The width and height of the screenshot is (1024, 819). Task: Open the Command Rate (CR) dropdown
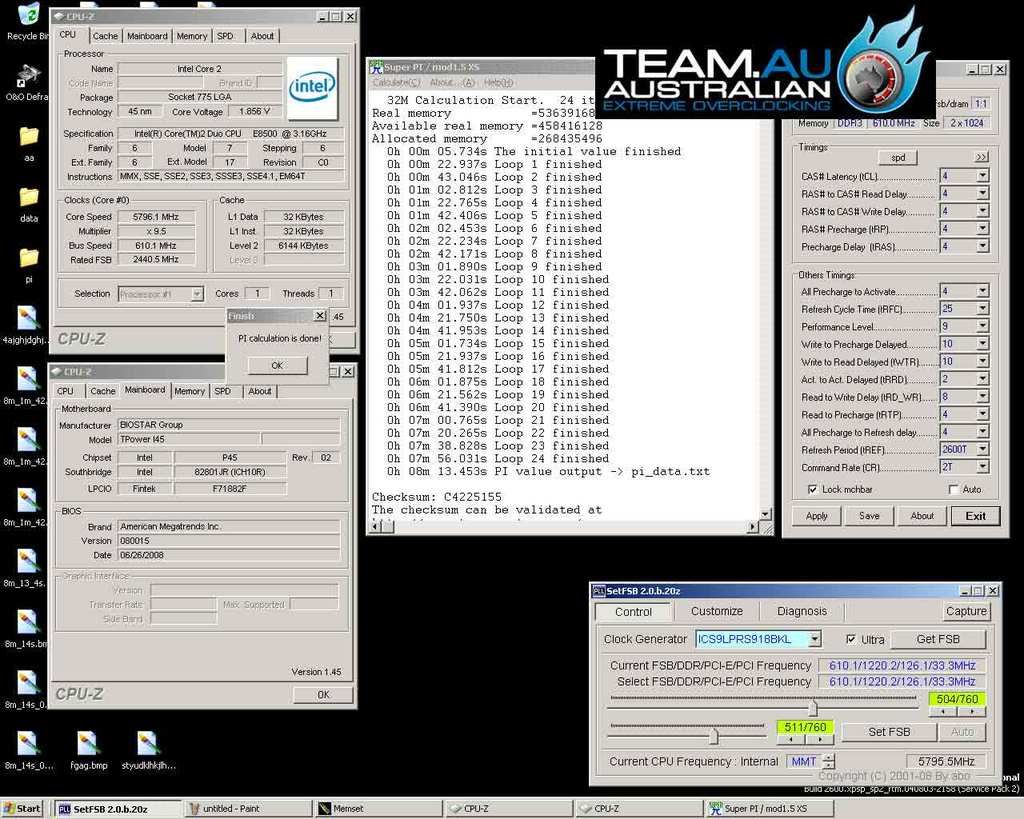982,467
